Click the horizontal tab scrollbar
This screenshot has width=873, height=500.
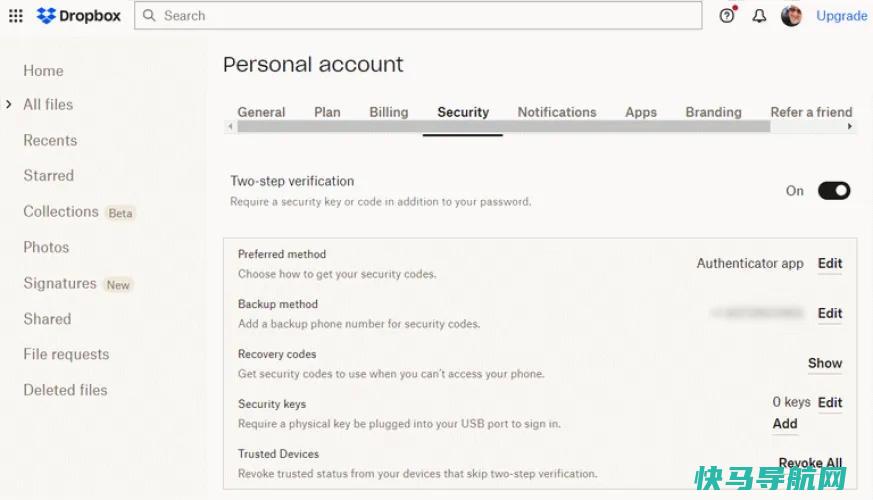[x=503, y=127]
